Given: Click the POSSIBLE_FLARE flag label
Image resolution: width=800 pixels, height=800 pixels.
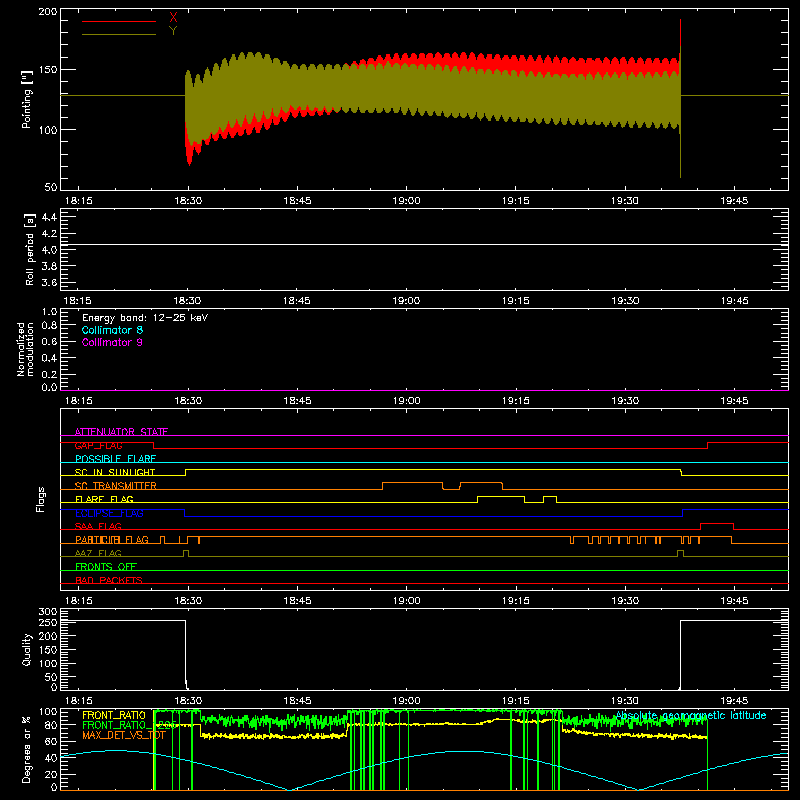Looking at the screenshot, I should 115,459.
